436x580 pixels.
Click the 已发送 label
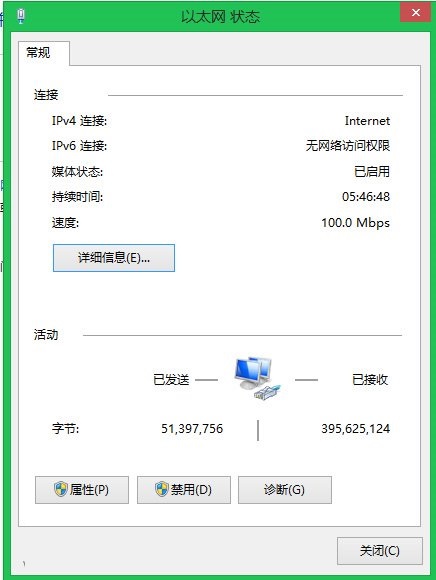tap(171, 380)
